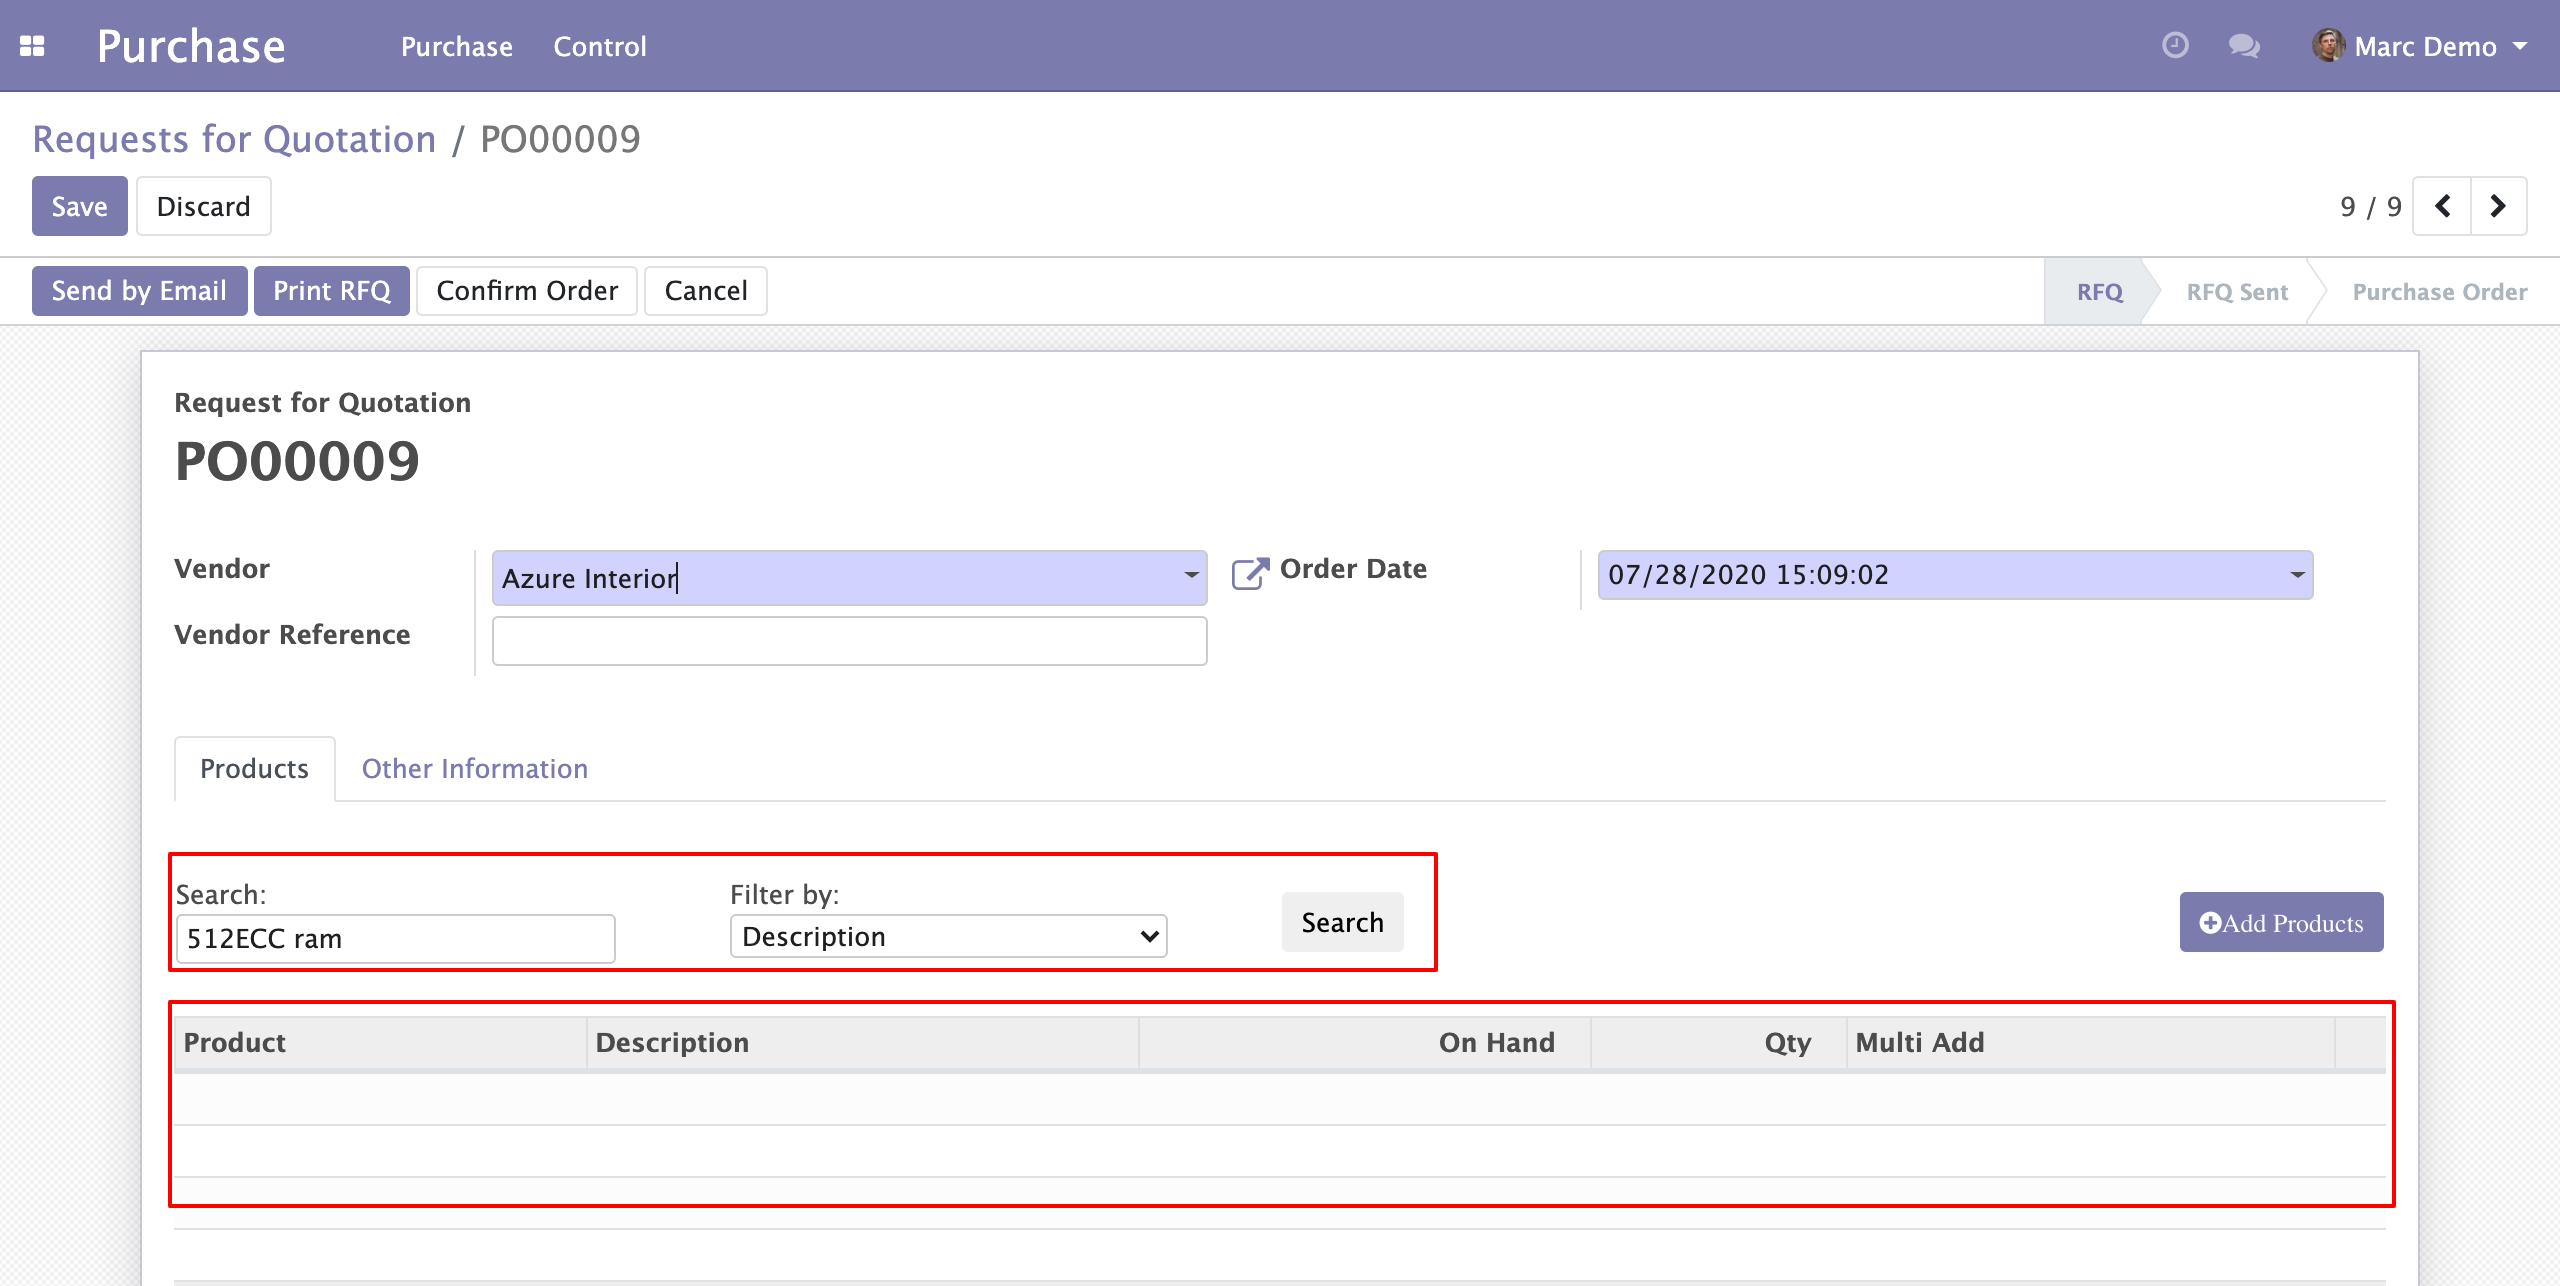2560x1286 pixels.
Task: Click the Save button
Action: 79,206
